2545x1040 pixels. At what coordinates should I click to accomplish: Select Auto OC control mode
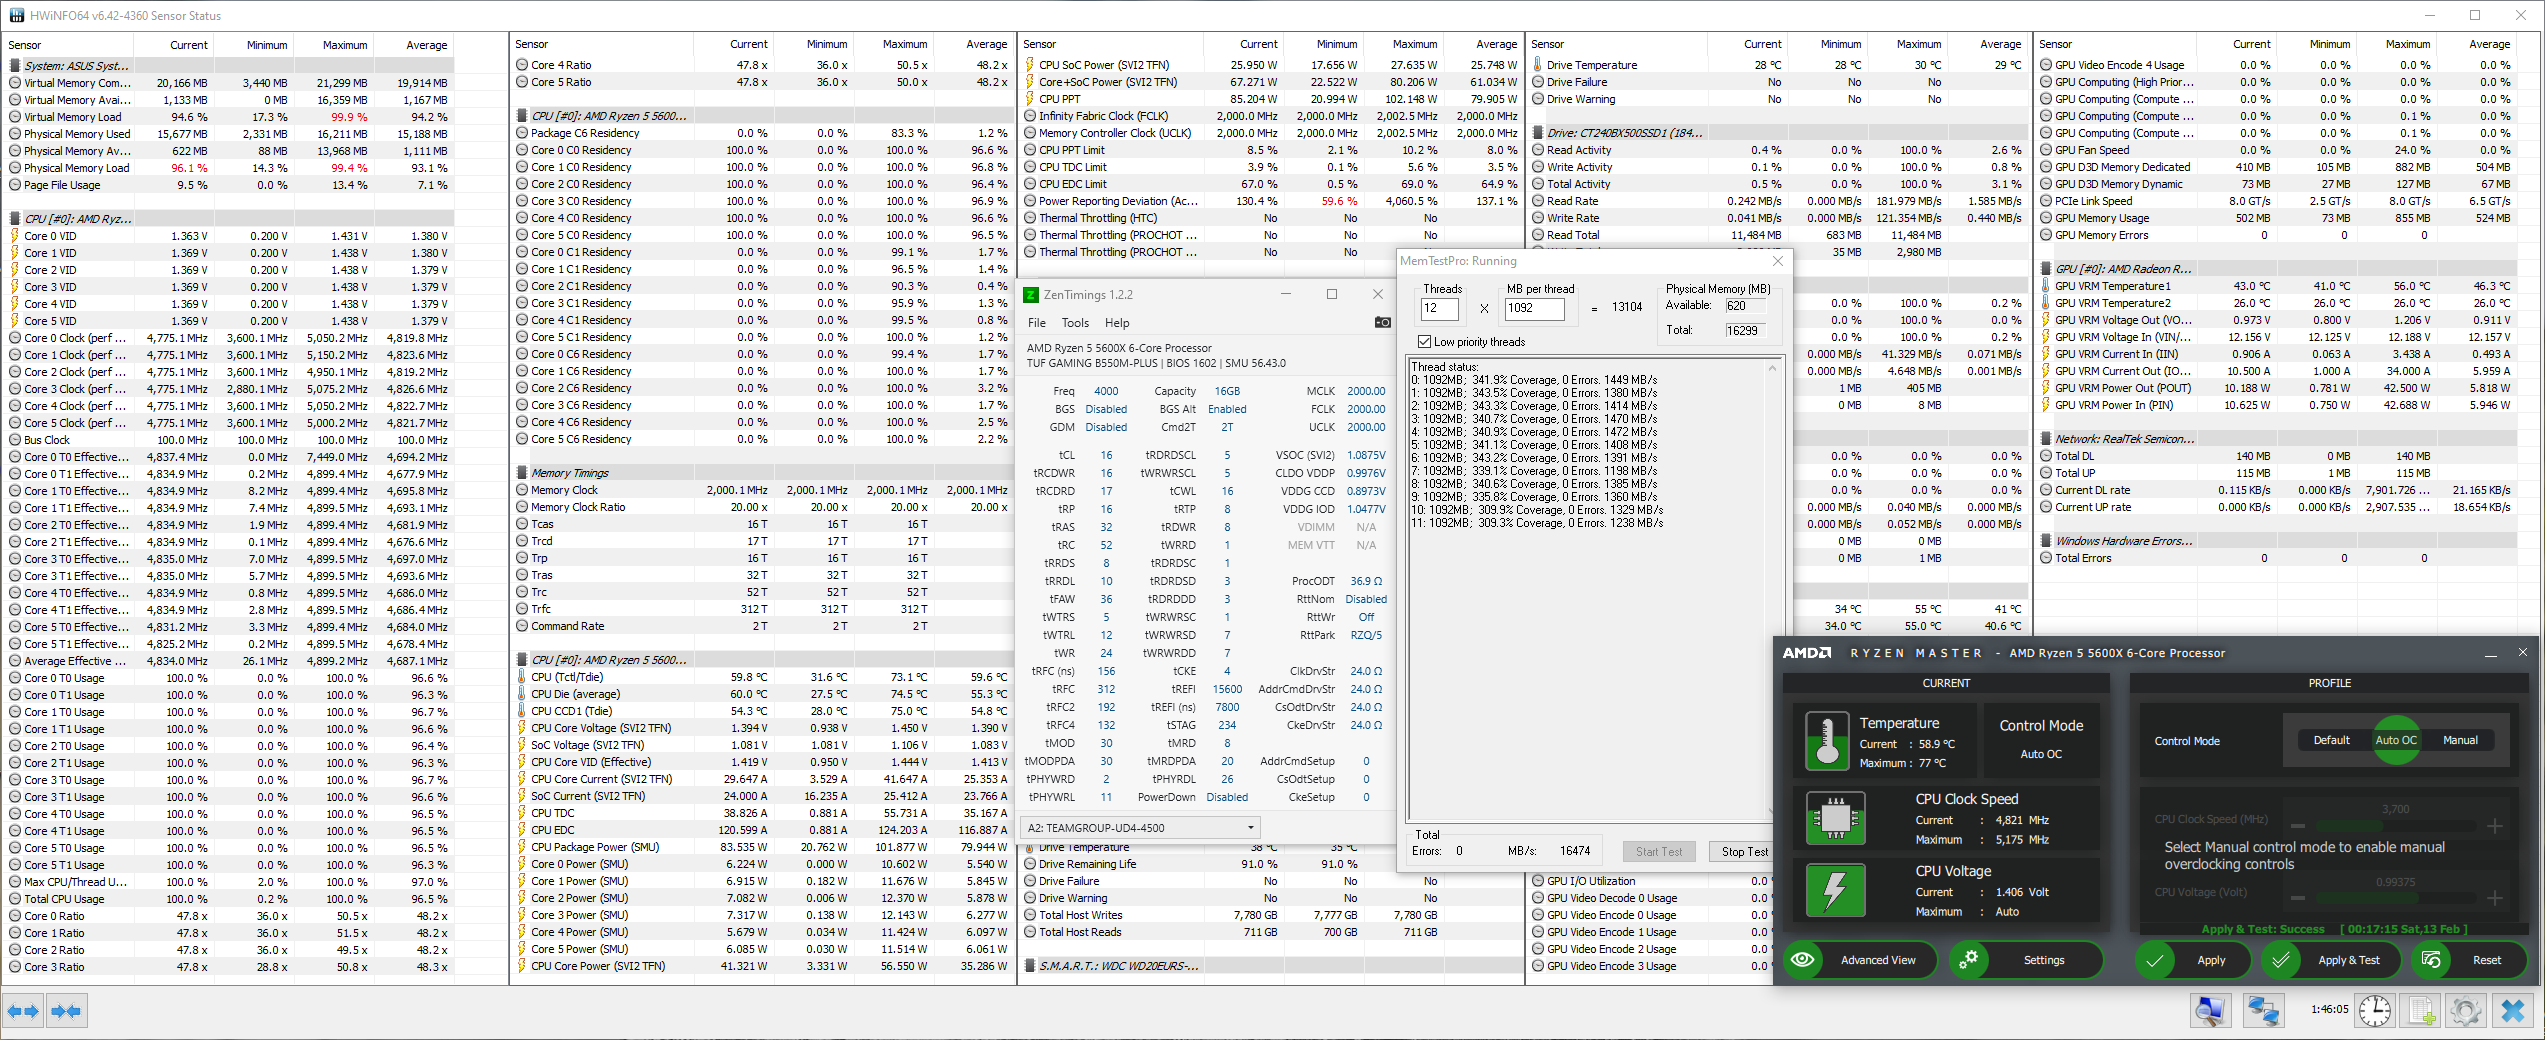(2396, 741)
